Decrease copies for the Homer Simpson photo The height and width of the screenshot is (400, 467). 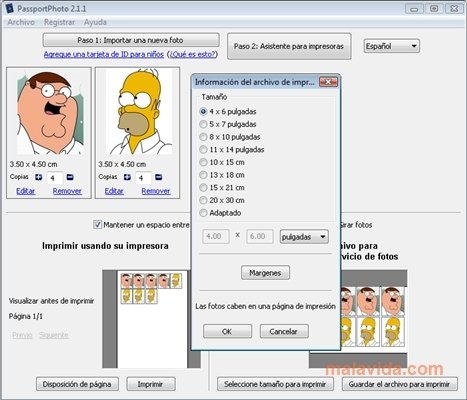coord(159,177)
